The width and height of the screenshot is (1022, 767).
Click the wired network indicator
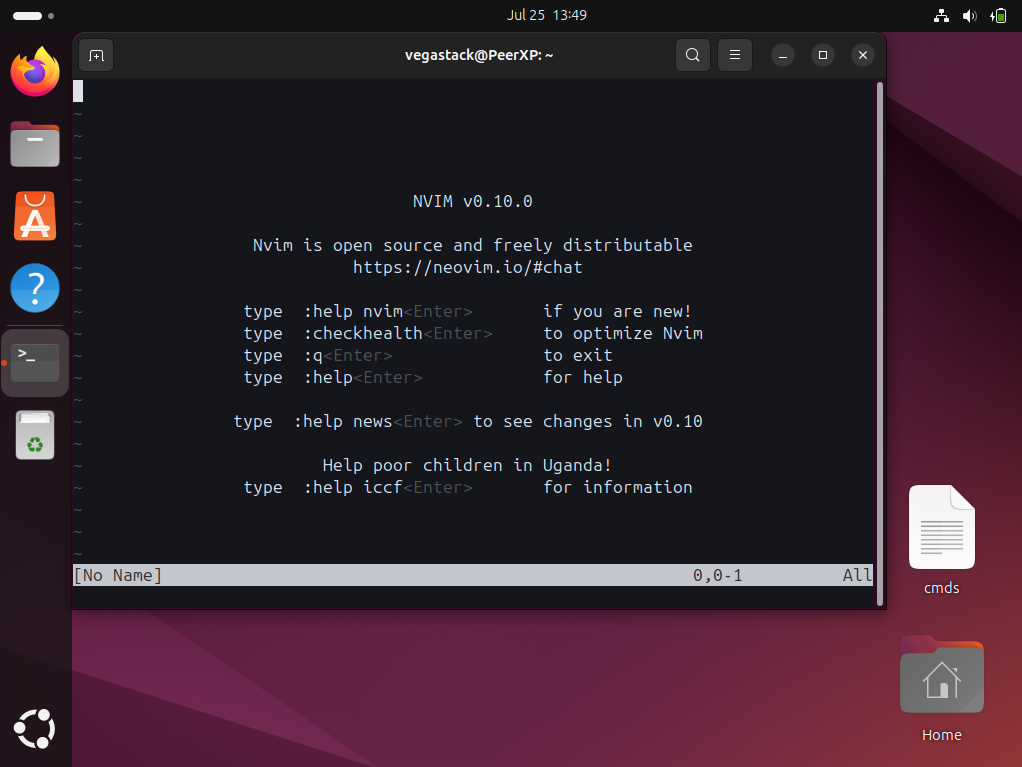[941, 16]
